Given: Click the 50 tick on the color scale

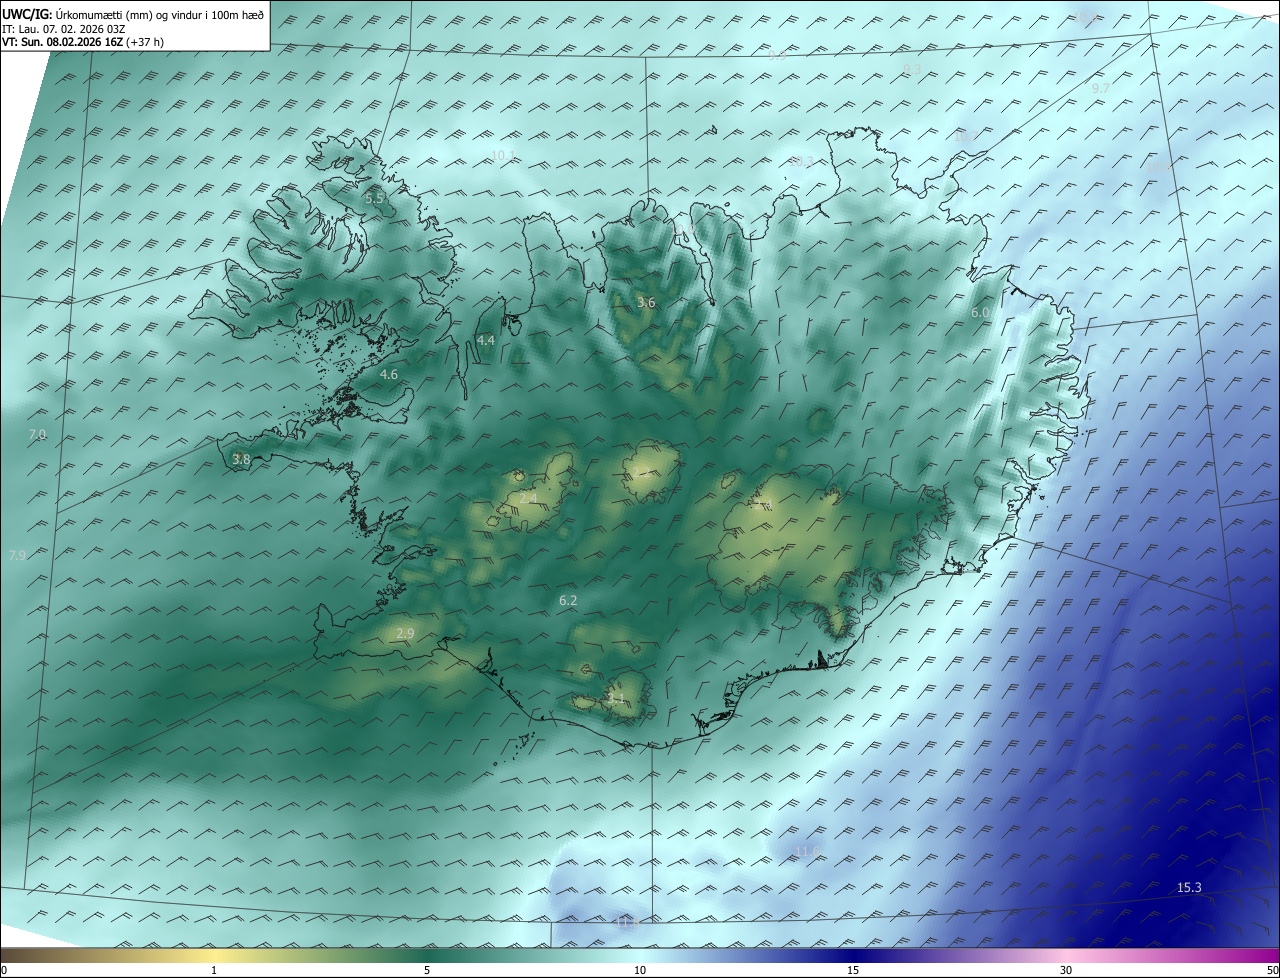Looking at the screenshot, I should (x=1272, y=971).
